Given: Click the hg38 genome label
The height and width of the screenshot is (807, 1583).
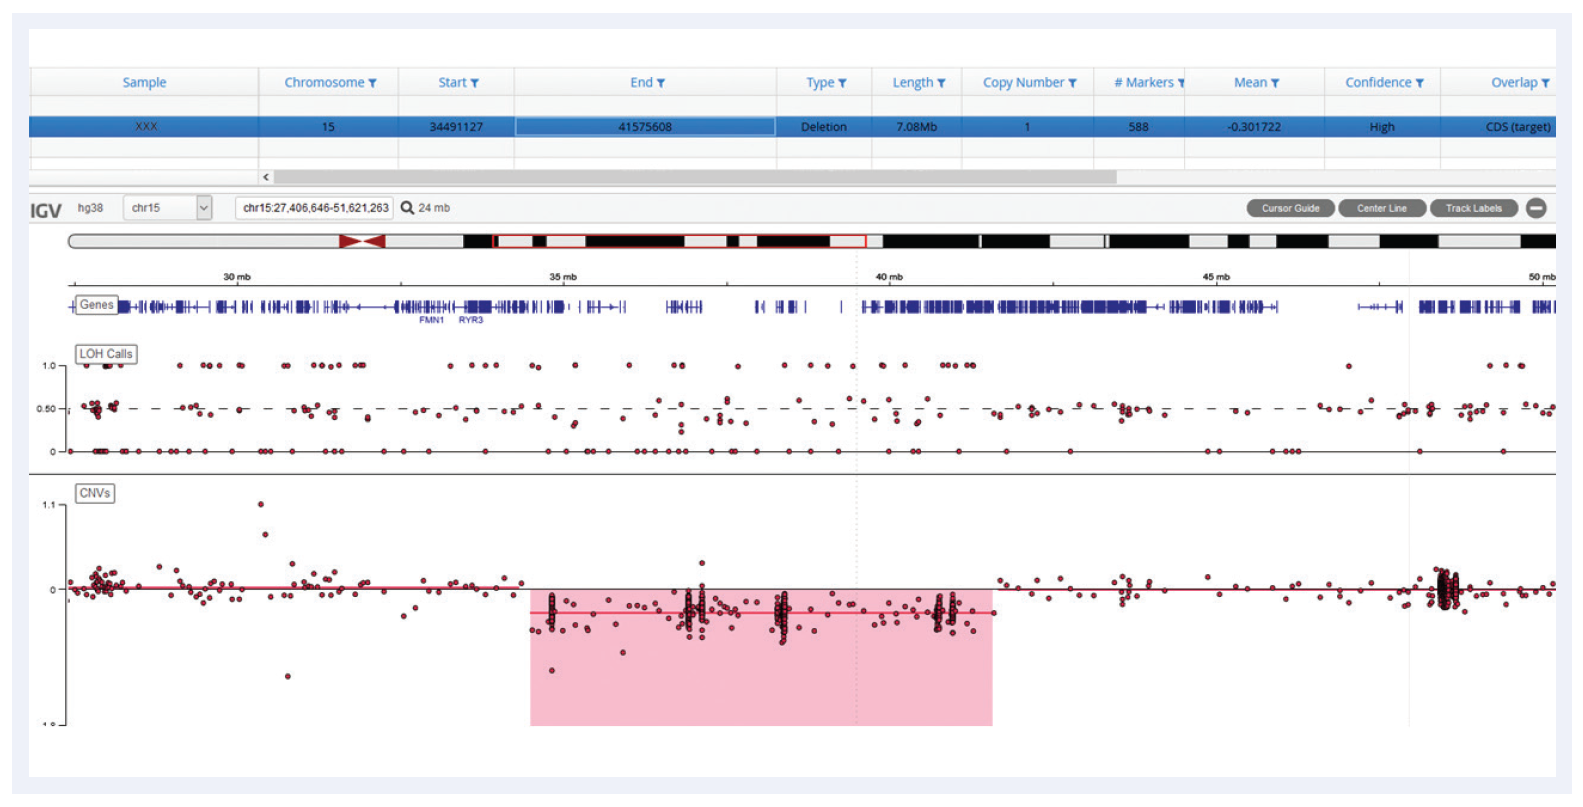Looking at the screenshot, I should pos(90,208).
